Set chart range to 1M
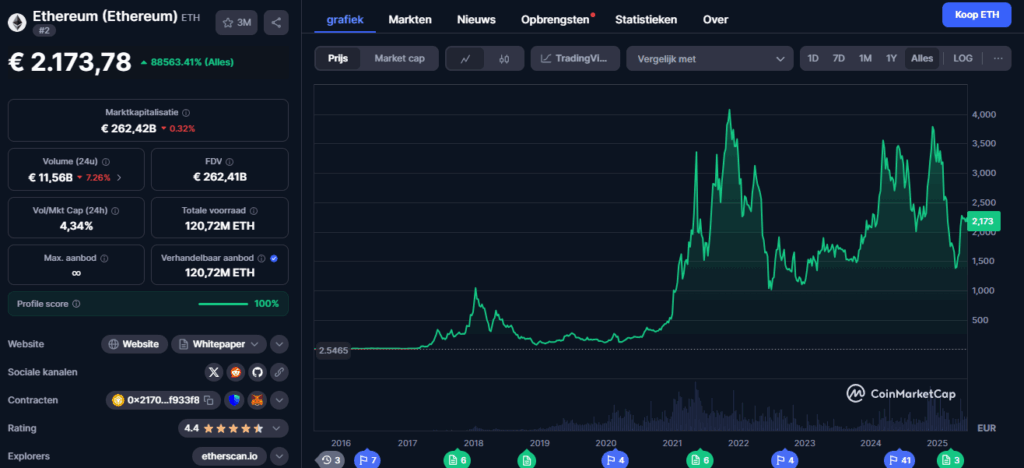1024x468 pixels. point(865,58)
